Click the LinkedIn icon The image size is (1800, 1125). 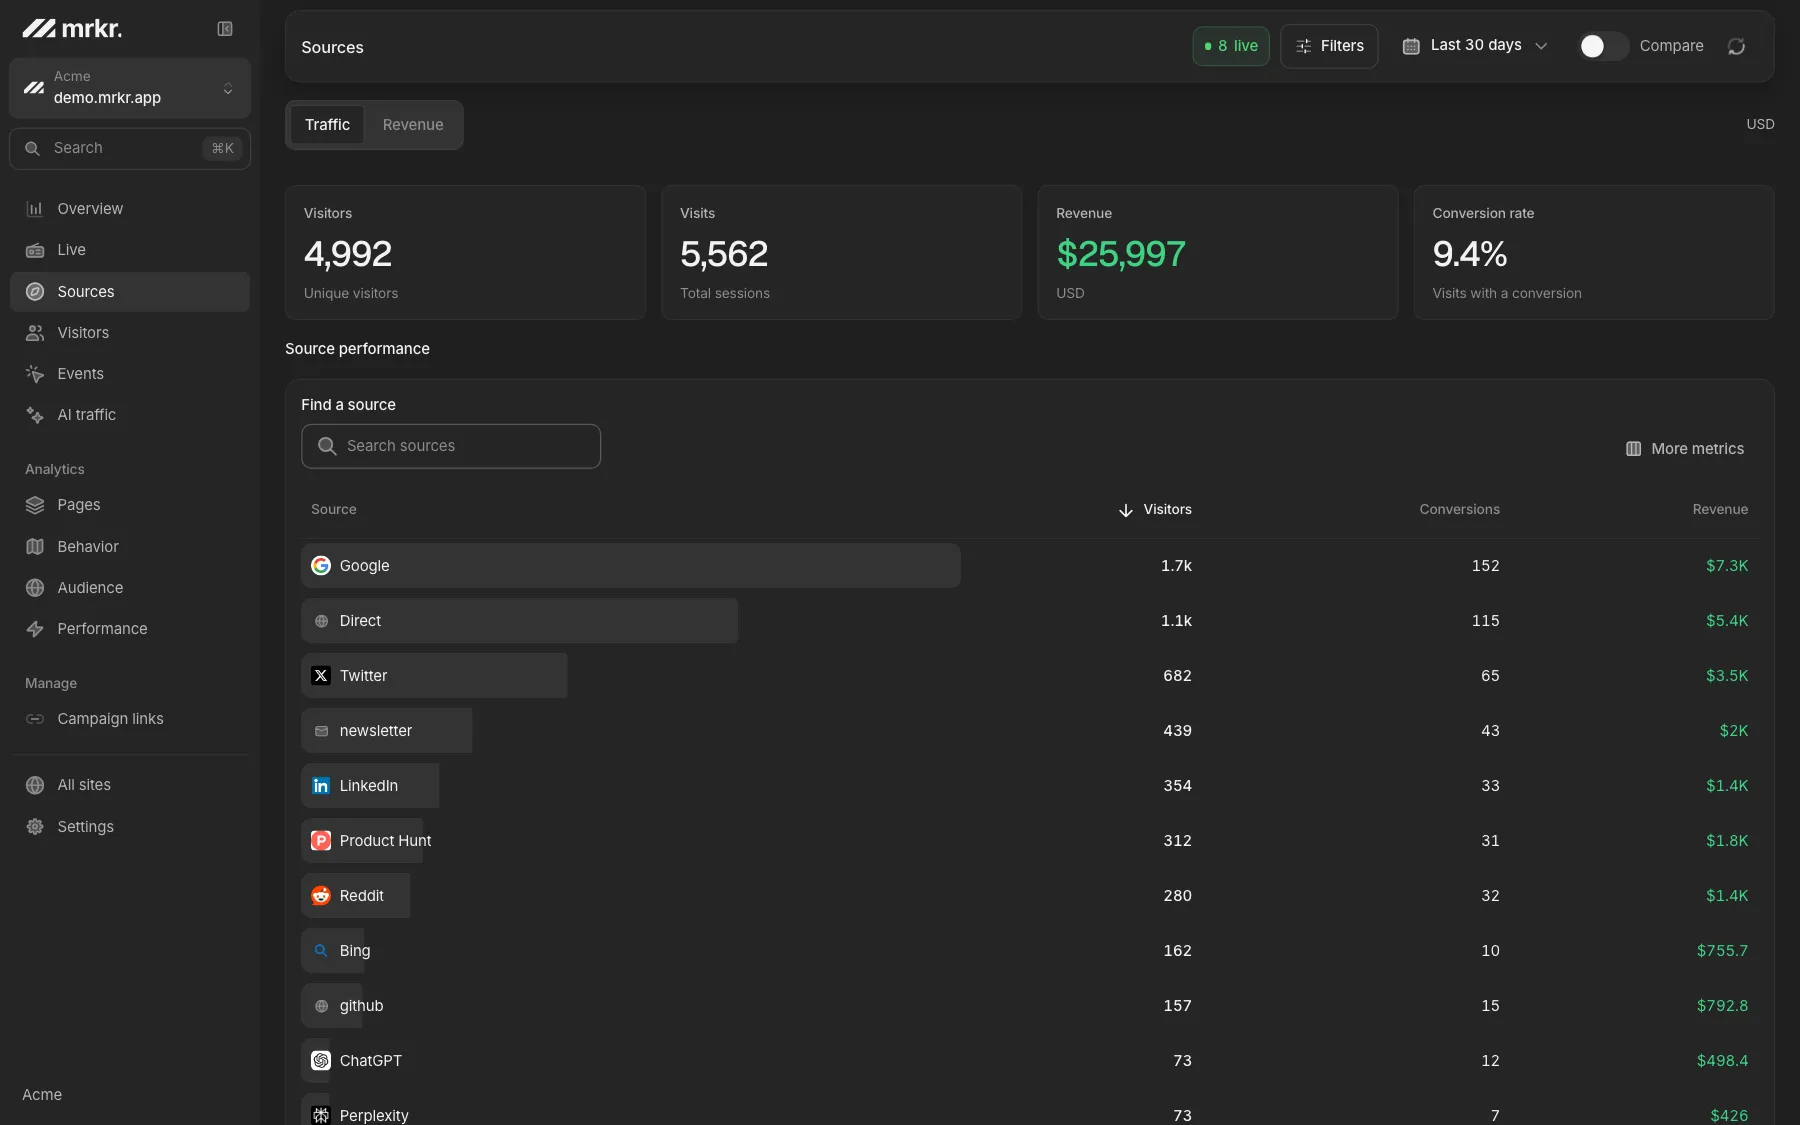[321, 786]
